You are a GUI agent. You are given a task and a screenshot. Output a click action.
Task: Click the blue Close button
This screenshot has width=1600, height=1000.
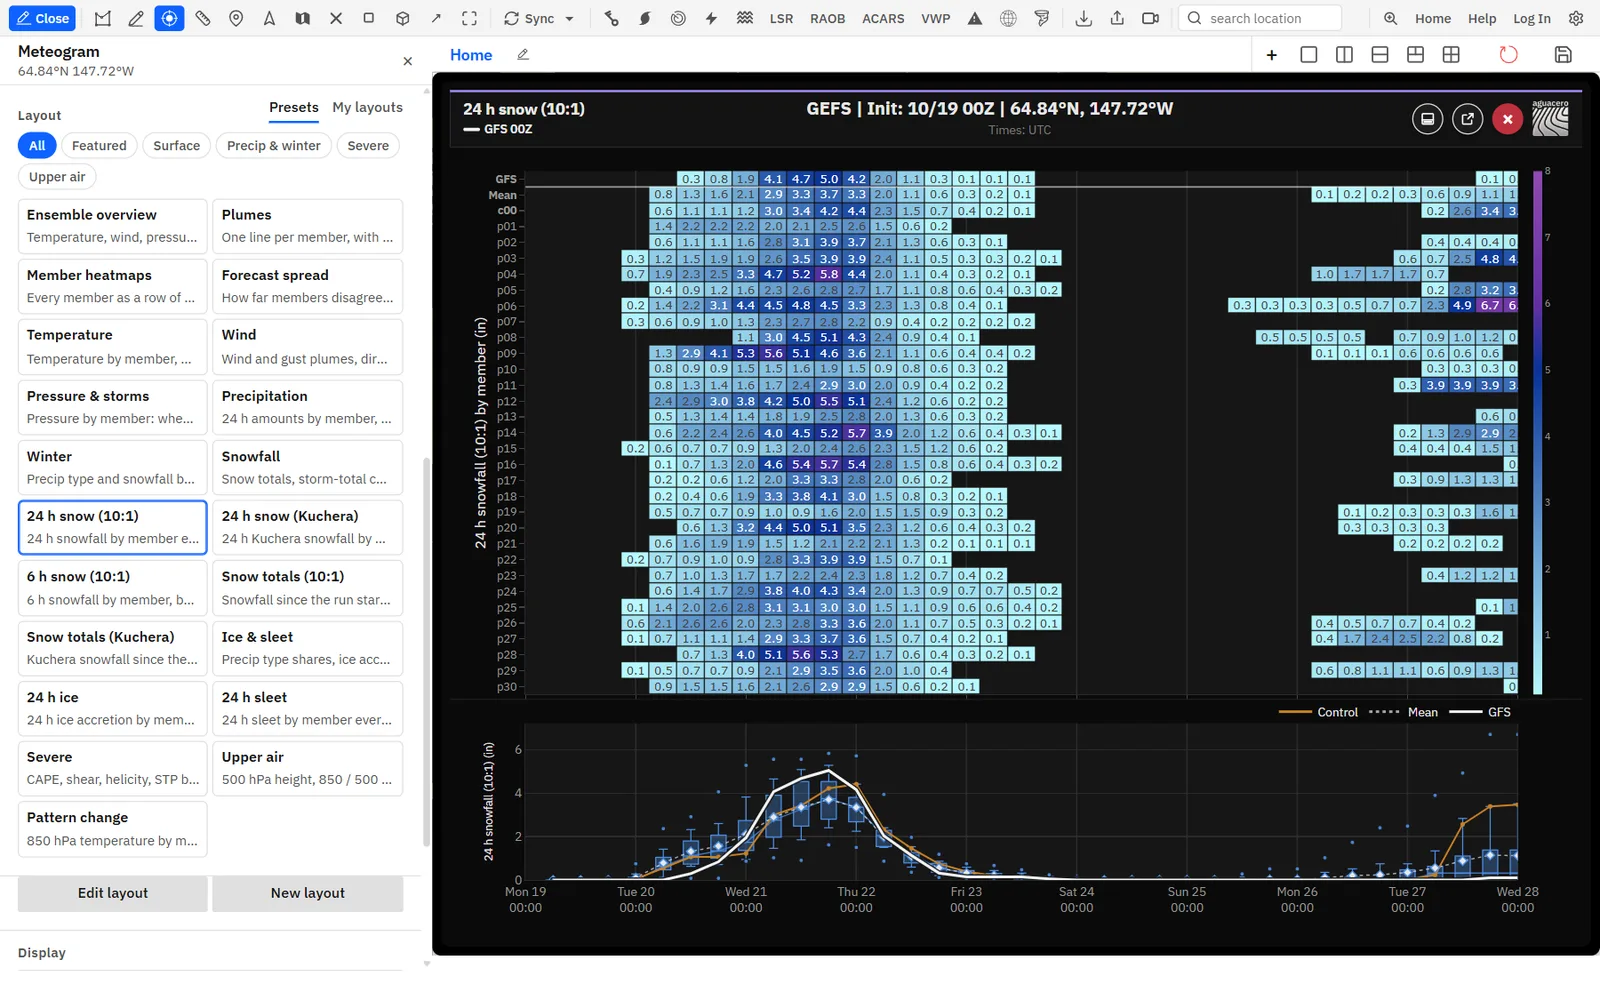click(x=43, y=18)
